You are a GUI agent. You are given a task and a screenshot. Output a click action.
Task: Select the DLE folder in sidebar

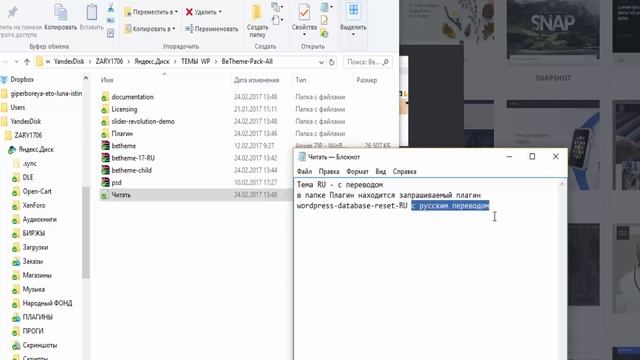pyautogui.click(x=28, y=177)
